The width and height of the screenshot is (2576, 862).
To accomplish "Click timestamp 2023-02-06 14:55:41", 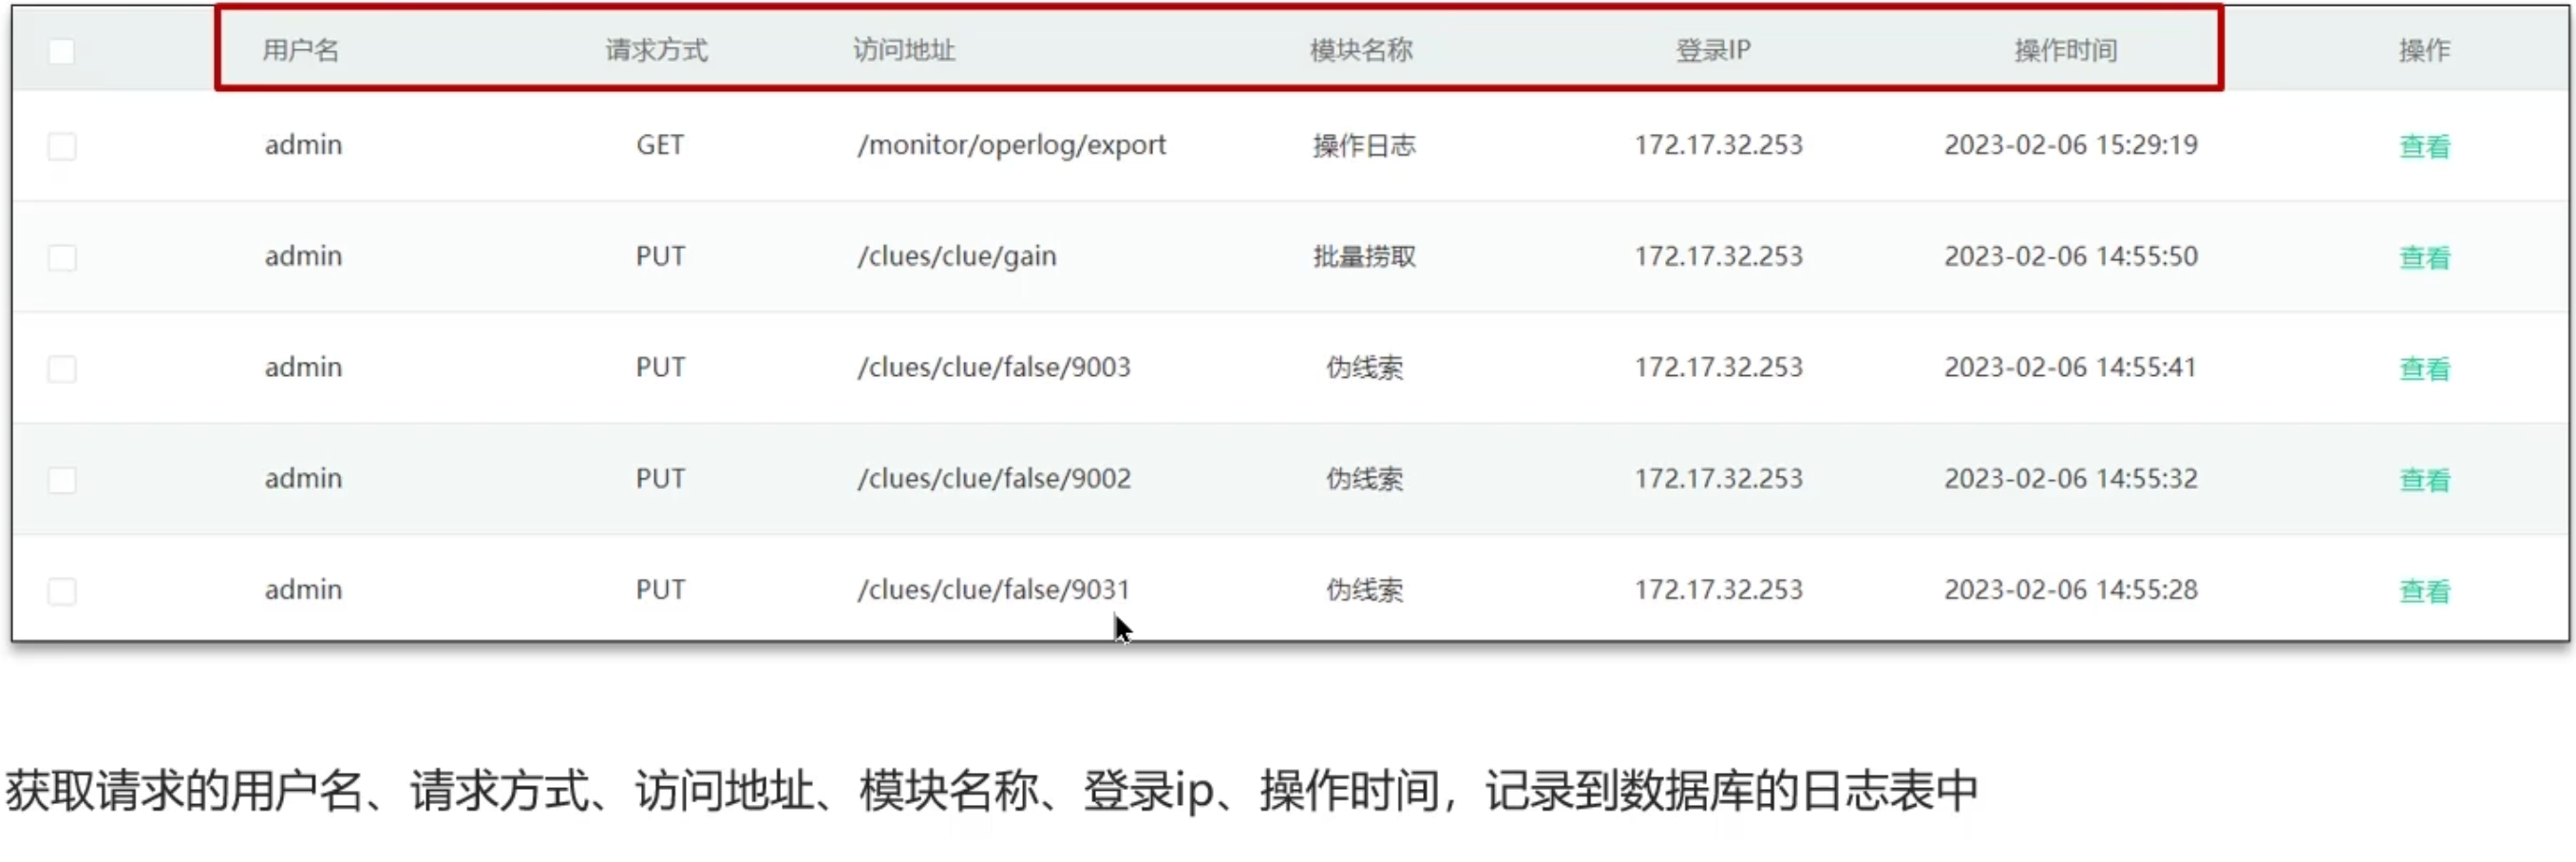I will pos(2070,367).
